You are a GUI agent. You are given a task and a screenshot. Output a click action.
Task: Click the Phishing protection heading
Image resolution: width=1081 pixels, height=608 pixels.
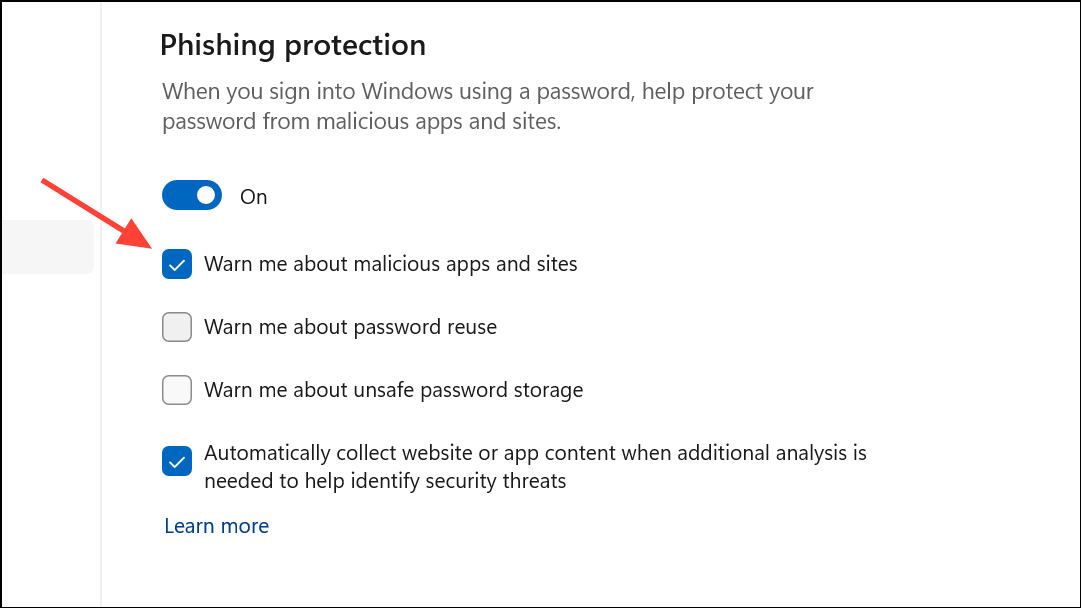click(293, 45)
